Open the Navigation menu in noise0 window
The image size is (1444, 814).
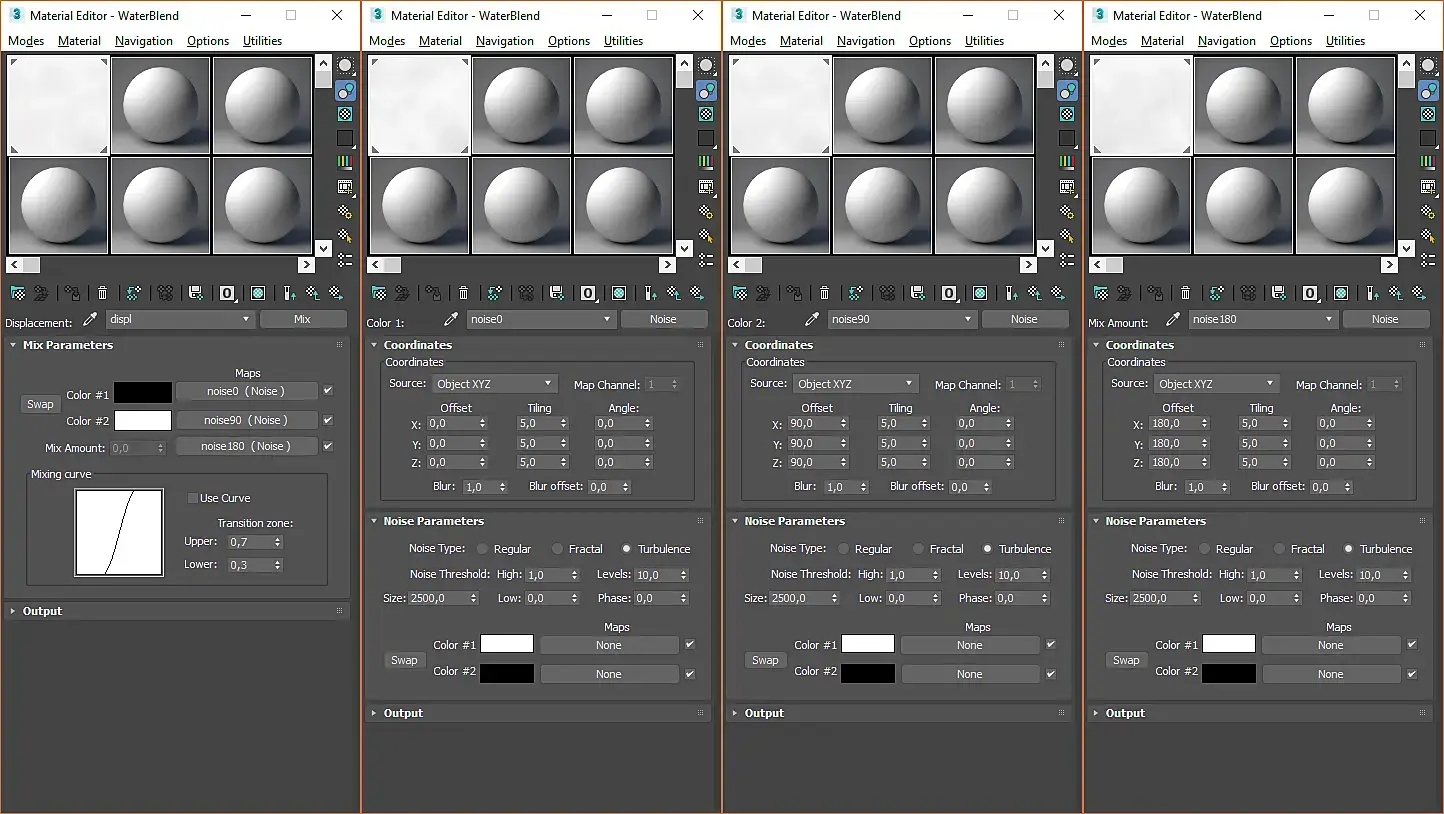505,41
